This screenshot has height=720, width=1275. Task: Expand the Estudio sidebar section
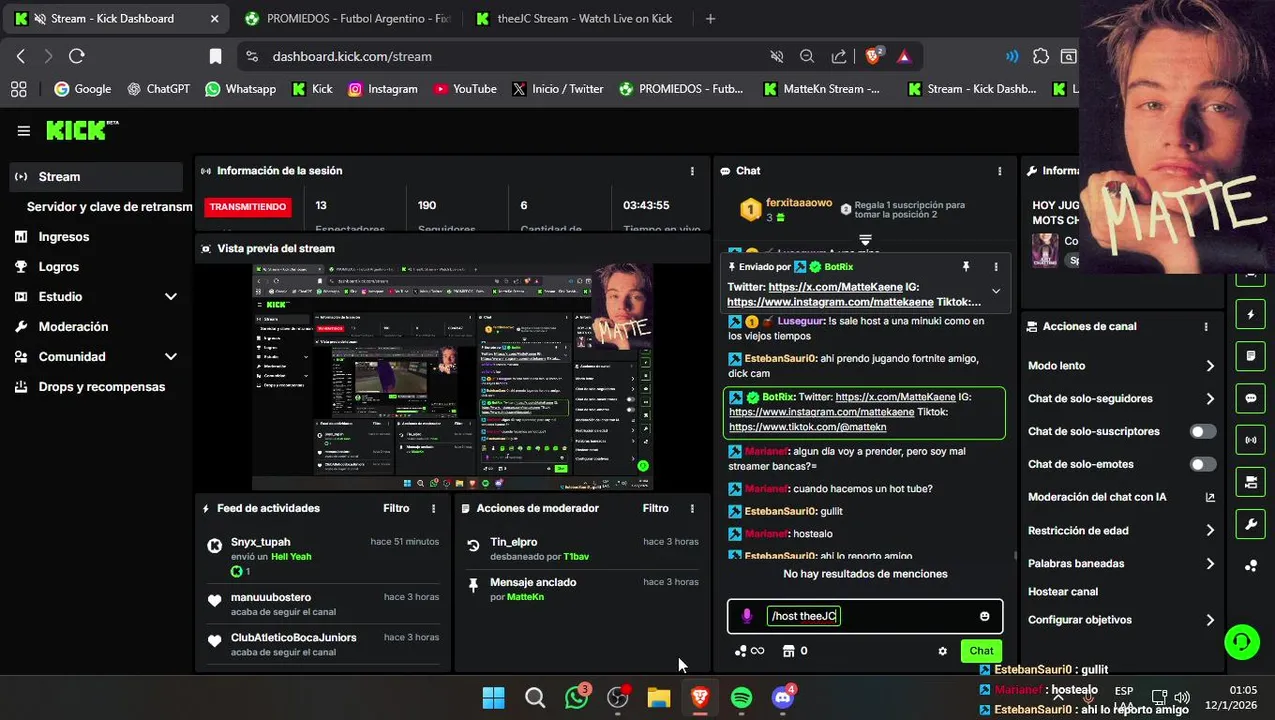(171, 297)
